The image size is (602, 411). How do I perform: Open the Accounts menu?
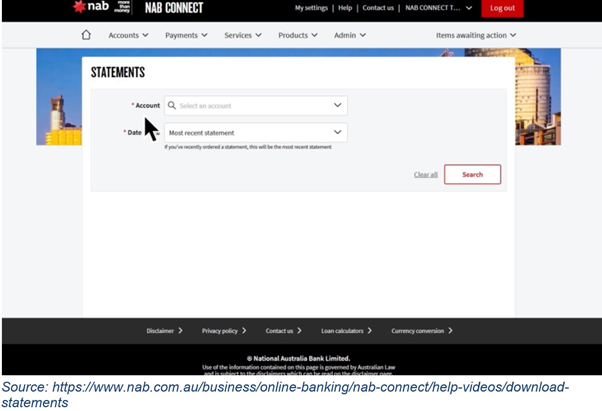tap(128, 35)
